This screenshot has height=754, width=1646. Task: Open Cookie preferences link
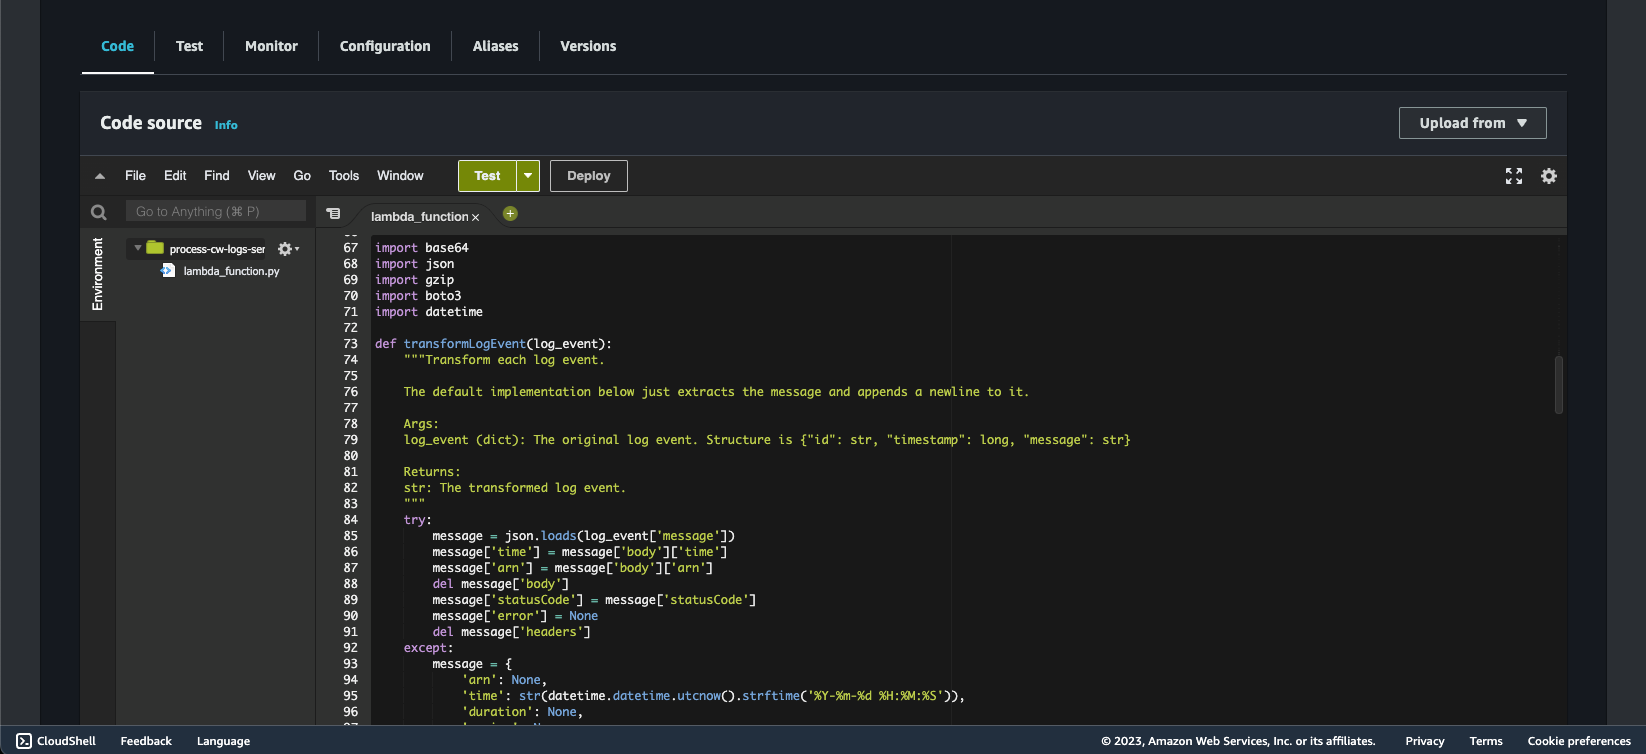click(1579, 741)
